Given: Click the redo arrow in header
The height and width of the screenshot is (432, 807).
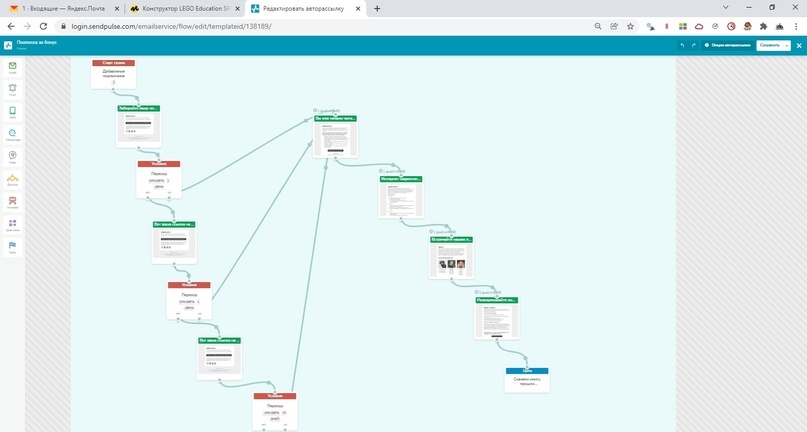Looking at the screenshot, I should coord(694,45).
